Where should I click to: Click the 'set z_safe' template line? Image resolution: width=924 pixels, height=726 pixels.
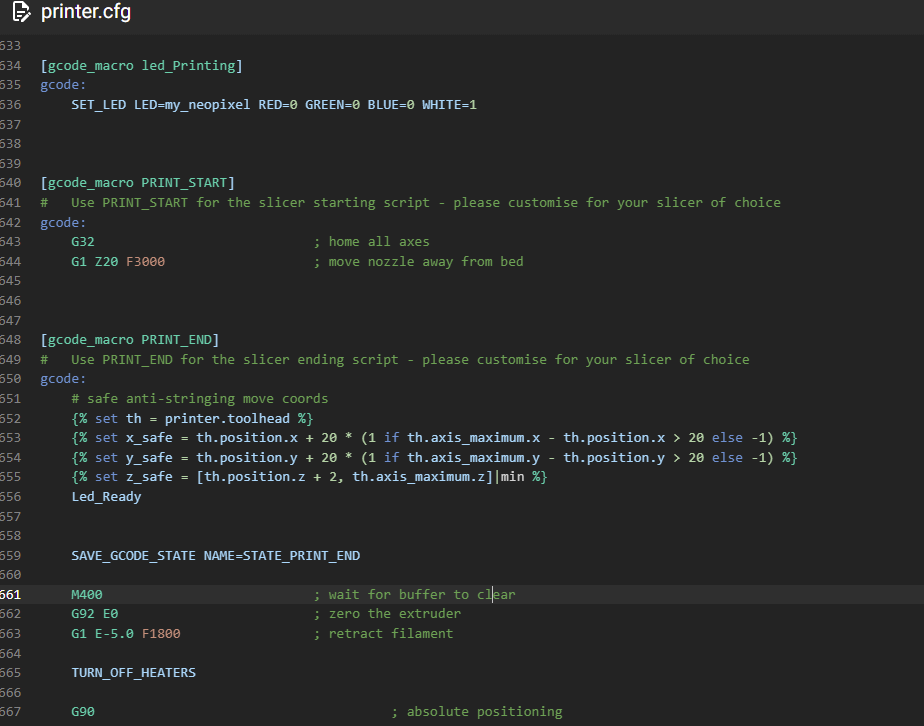coord(309,477)
